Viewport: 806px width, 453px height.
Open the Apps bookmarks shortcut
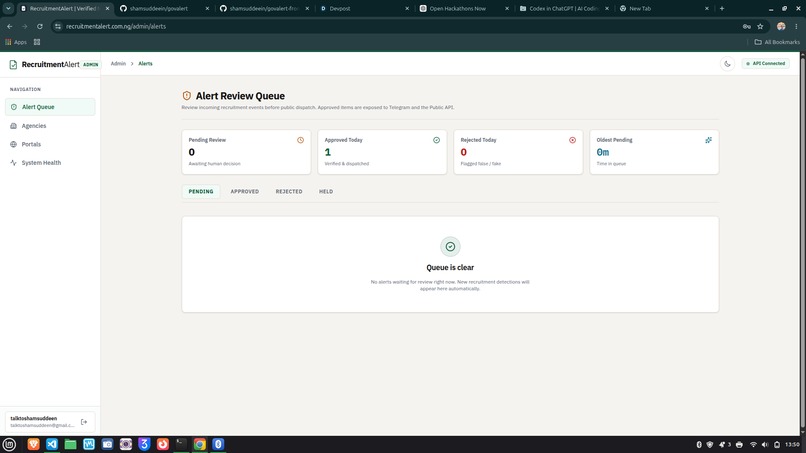tap(16, 42)
